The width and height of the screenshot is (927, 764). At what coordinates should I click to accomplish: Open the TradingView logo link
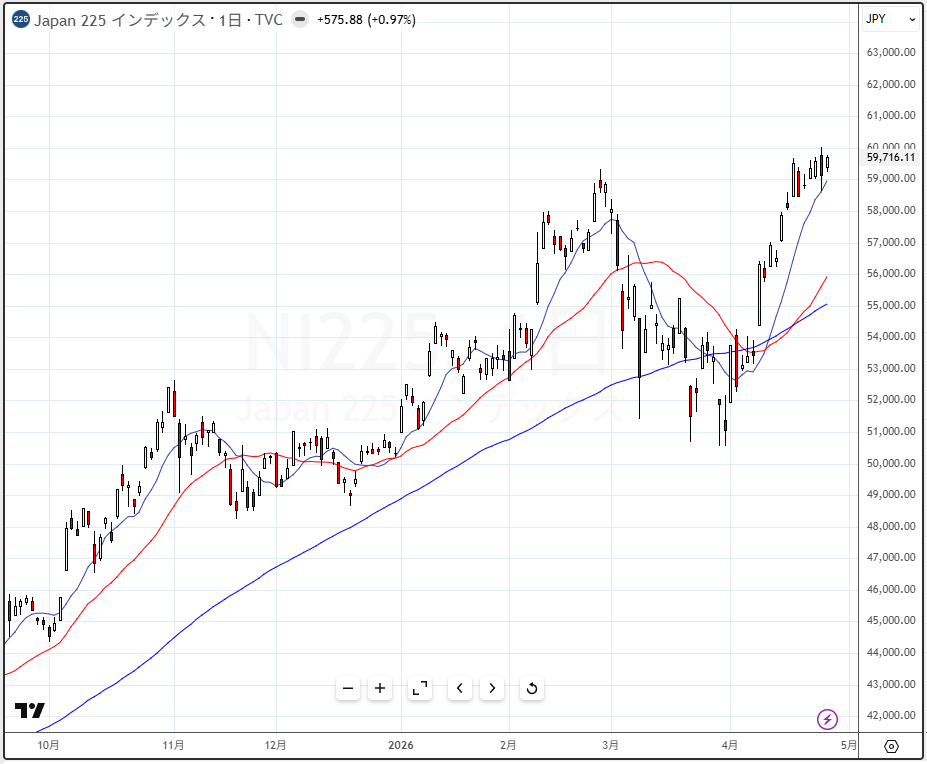click(x=30, y=711)
